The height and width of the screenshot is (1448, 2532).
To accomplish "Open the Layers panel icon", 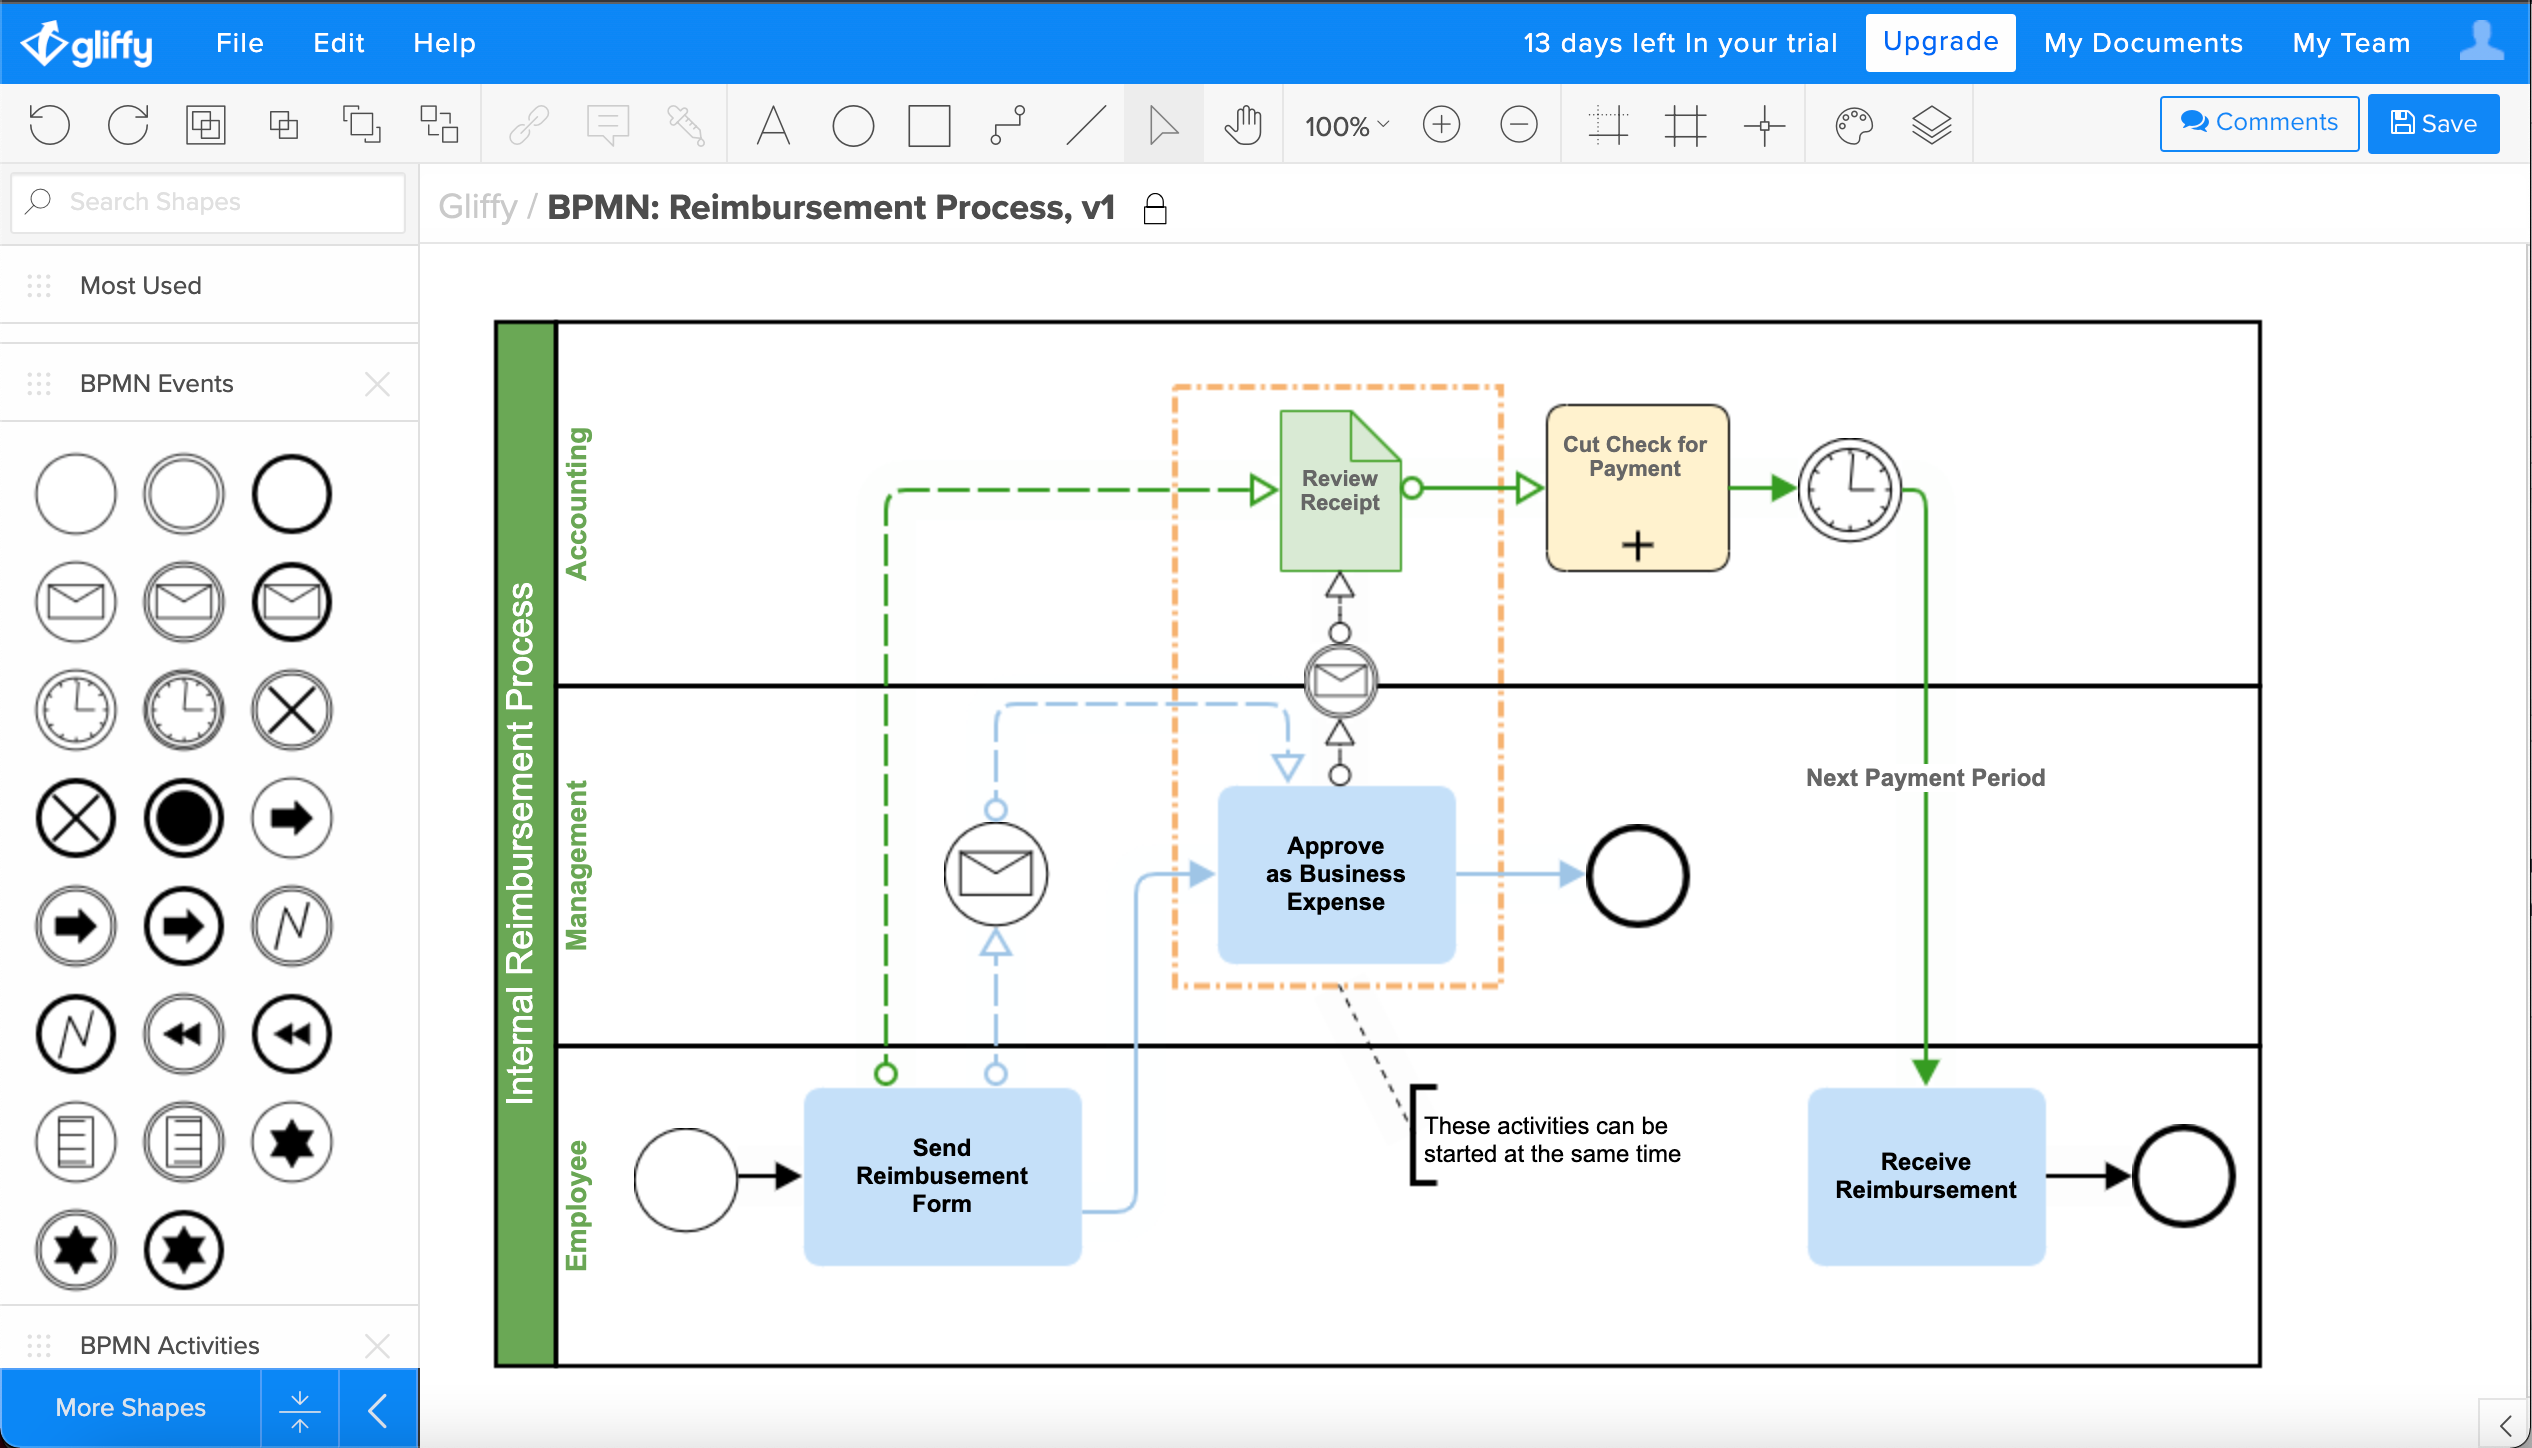I will point(1931,125).
